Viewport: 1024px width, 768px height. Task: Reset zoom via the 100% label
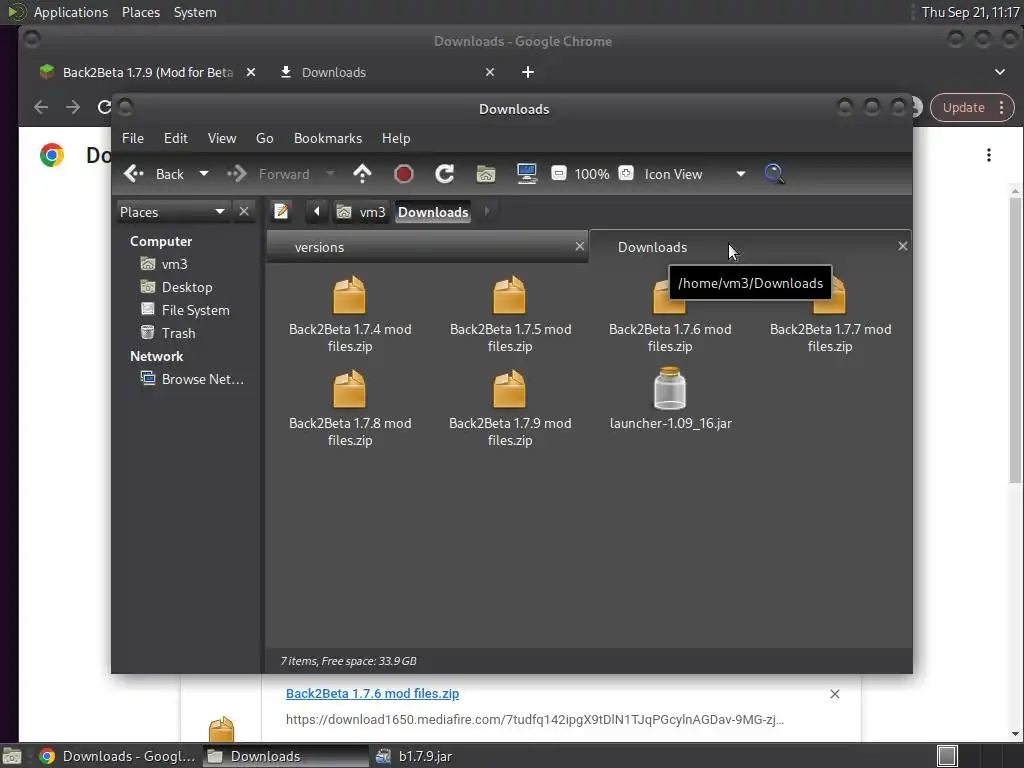pos(592,174)
